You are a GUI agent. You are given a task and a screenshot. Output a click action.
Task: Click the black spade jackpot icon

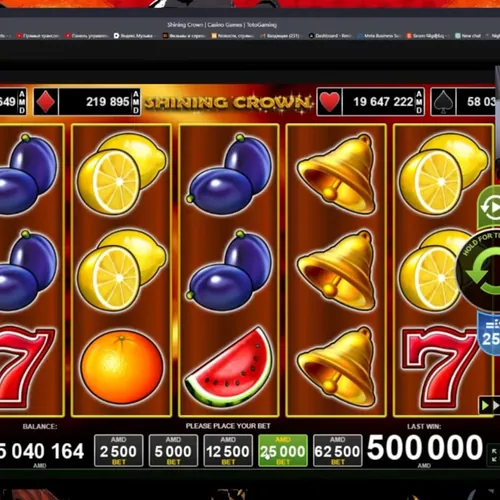pos(443,102)
